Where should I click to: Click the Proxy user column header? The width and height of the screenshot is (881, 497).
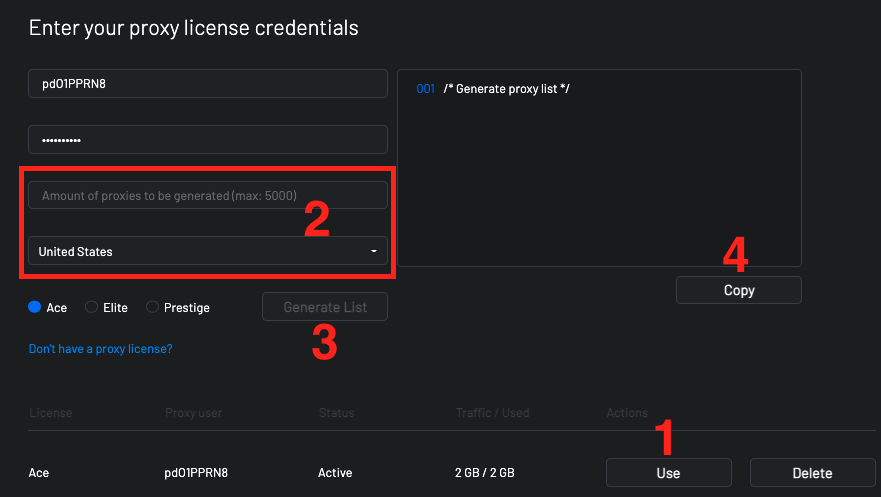(x=193, y=413)
